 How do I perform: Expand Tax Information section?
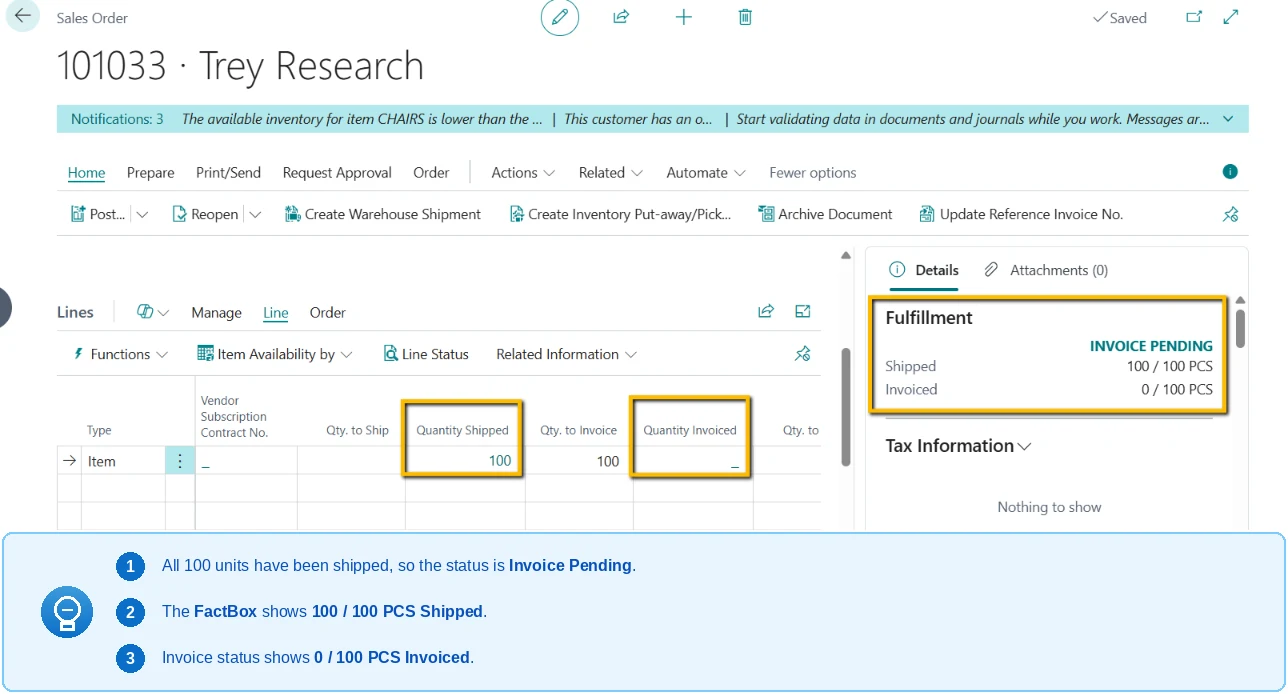958,446
